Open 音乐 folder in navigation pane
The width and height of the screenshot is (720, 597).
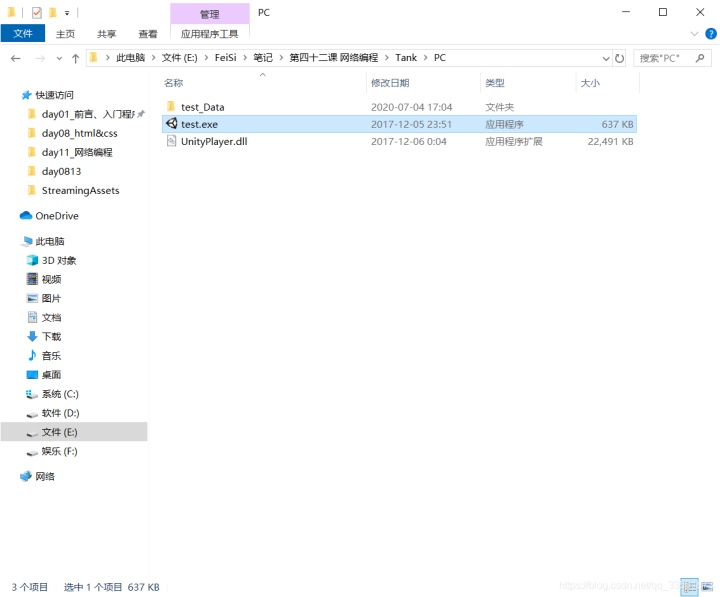click(51, 355)
